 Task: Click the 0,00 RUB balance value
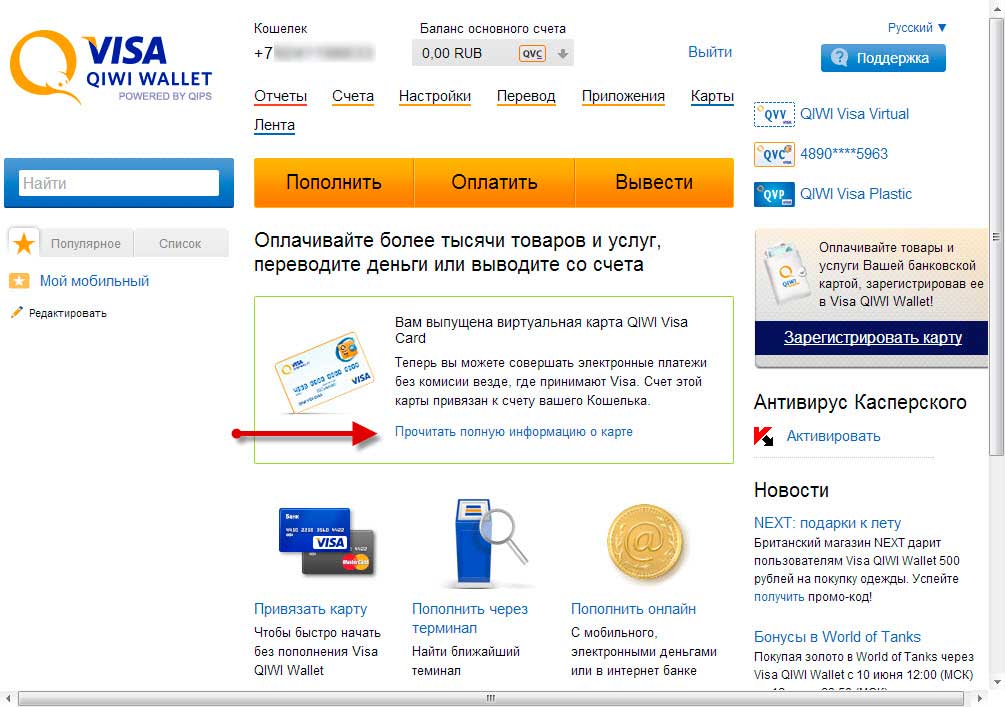(x=452, y=53)
